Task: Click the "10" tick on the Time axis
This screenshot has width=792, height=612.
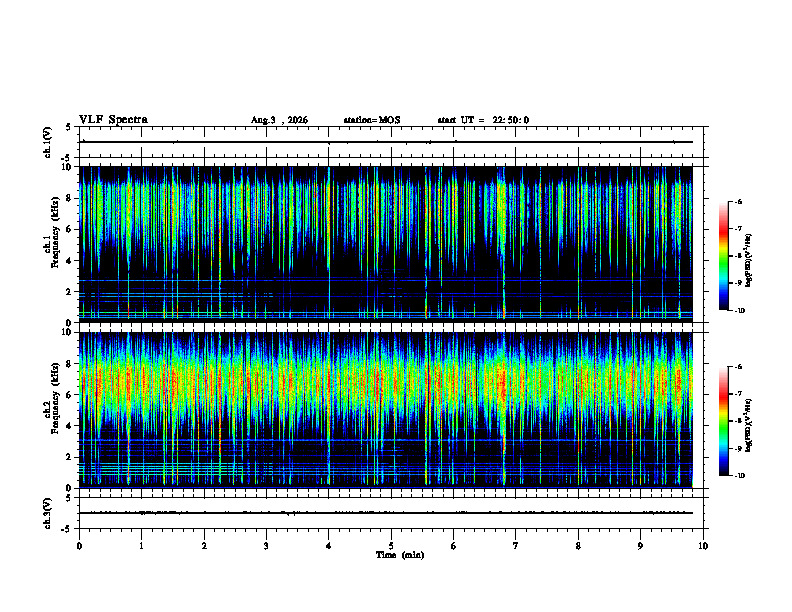Action: pos(703,546)
